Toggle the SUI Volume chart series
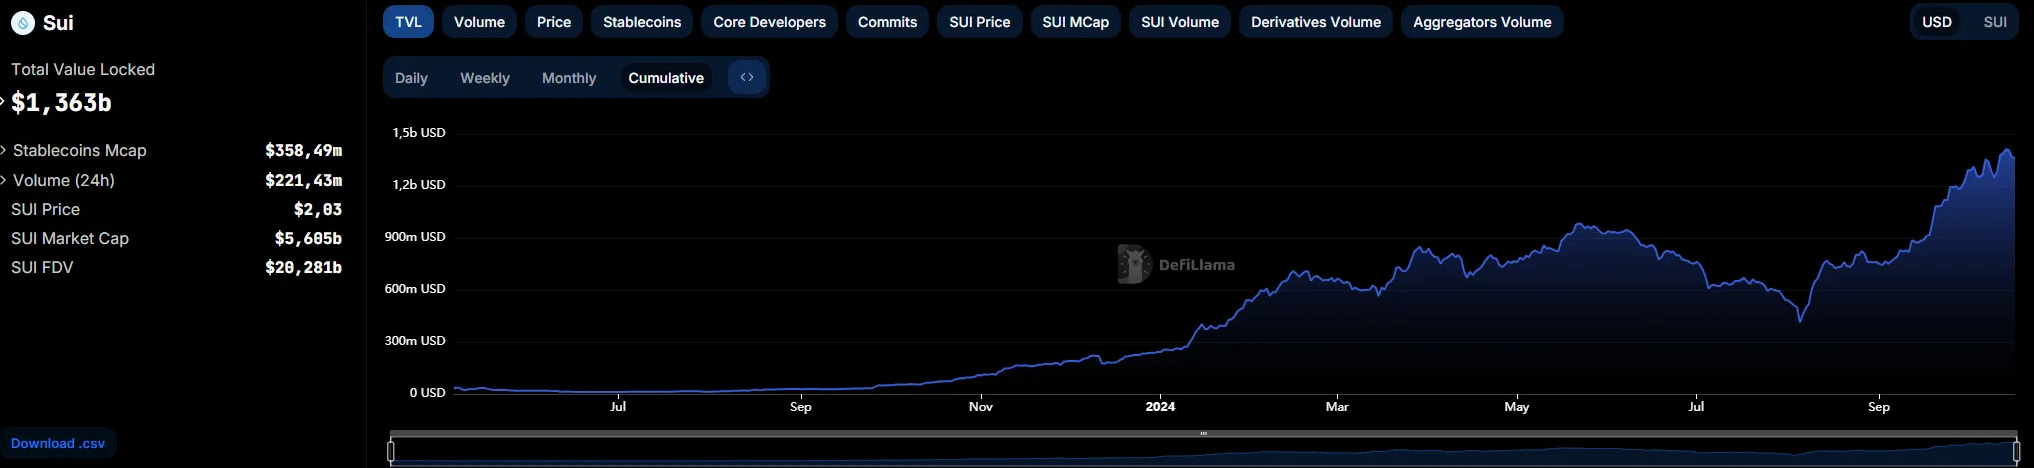 [x=1180, y=22]
